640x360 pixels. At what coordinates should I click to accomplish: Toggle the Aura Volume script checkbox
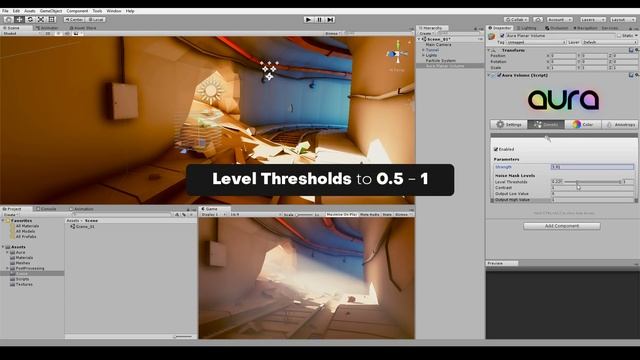click(499, 75)
